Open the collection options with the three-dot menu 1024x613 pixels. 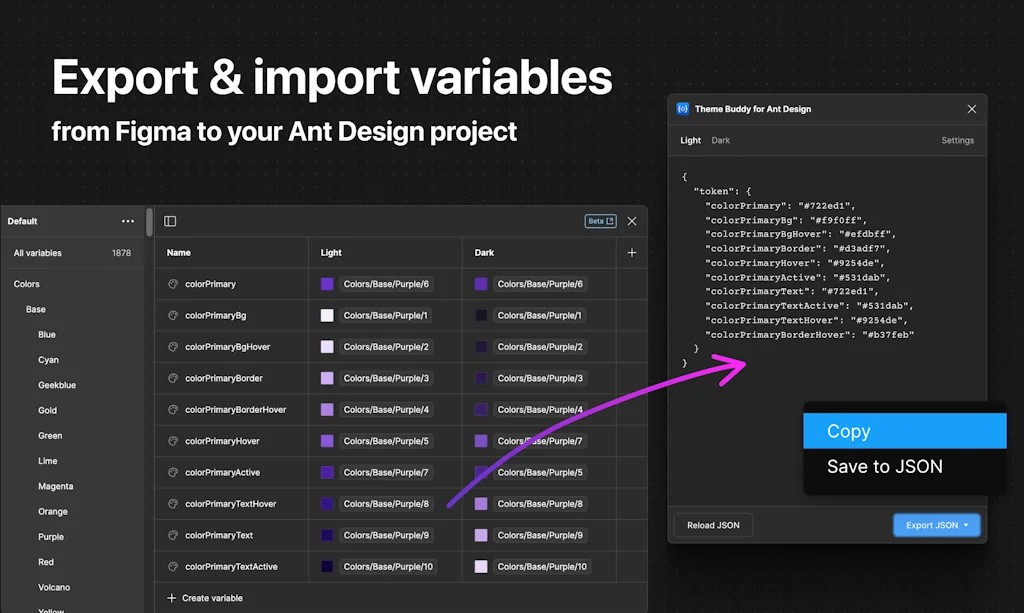pos(127,221)
